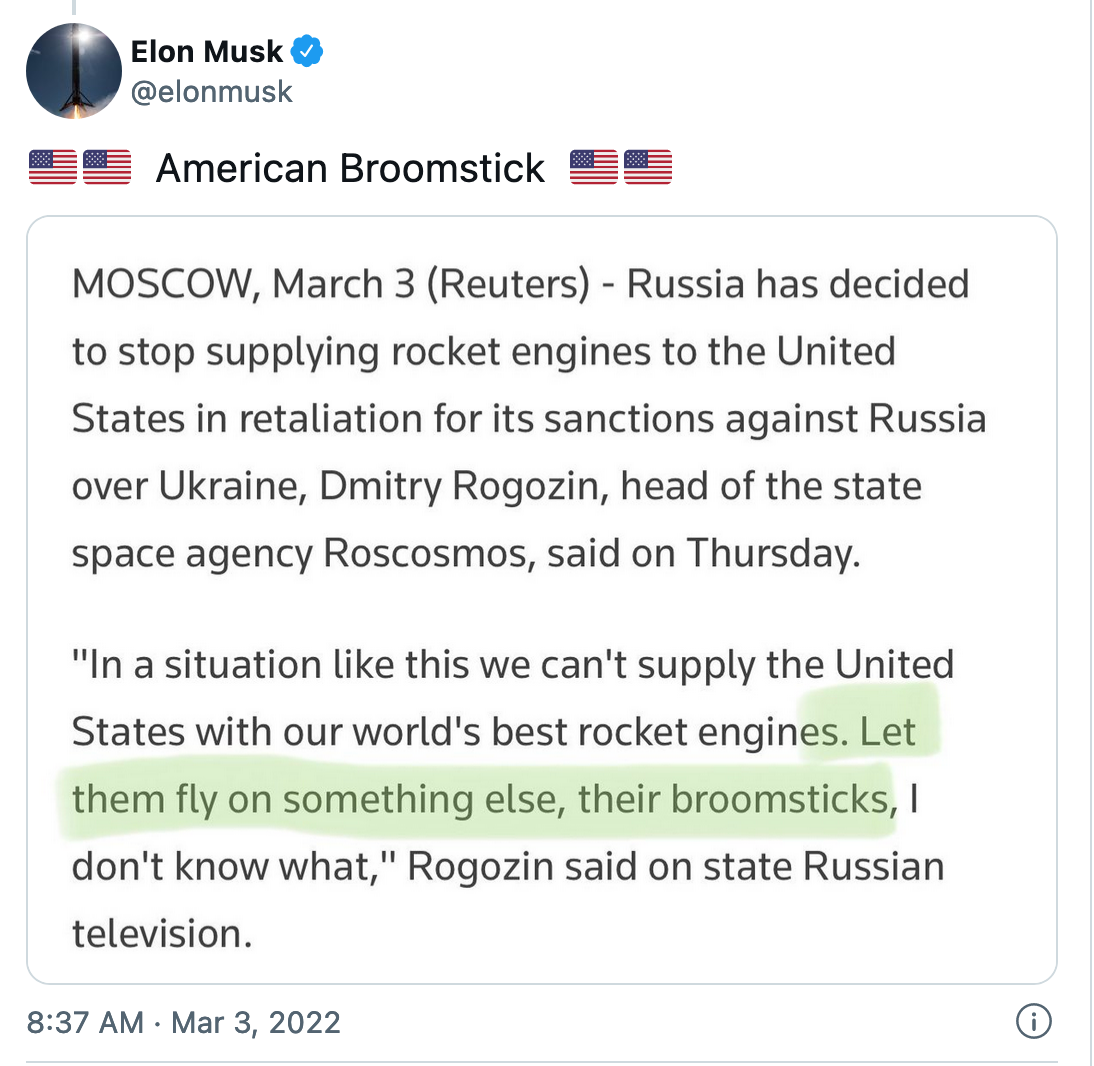The height and width of the screenshot is (1066, 1094).
Task: Open the tweet info icon
Action: tap(1033, 1022)
